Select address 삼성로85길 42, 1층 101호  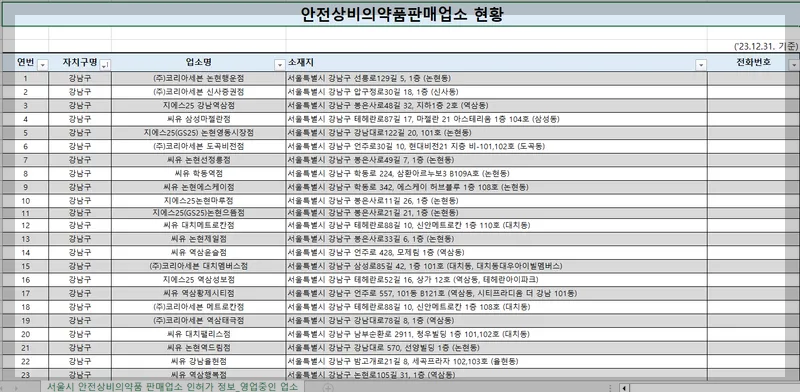pos(496,266)
